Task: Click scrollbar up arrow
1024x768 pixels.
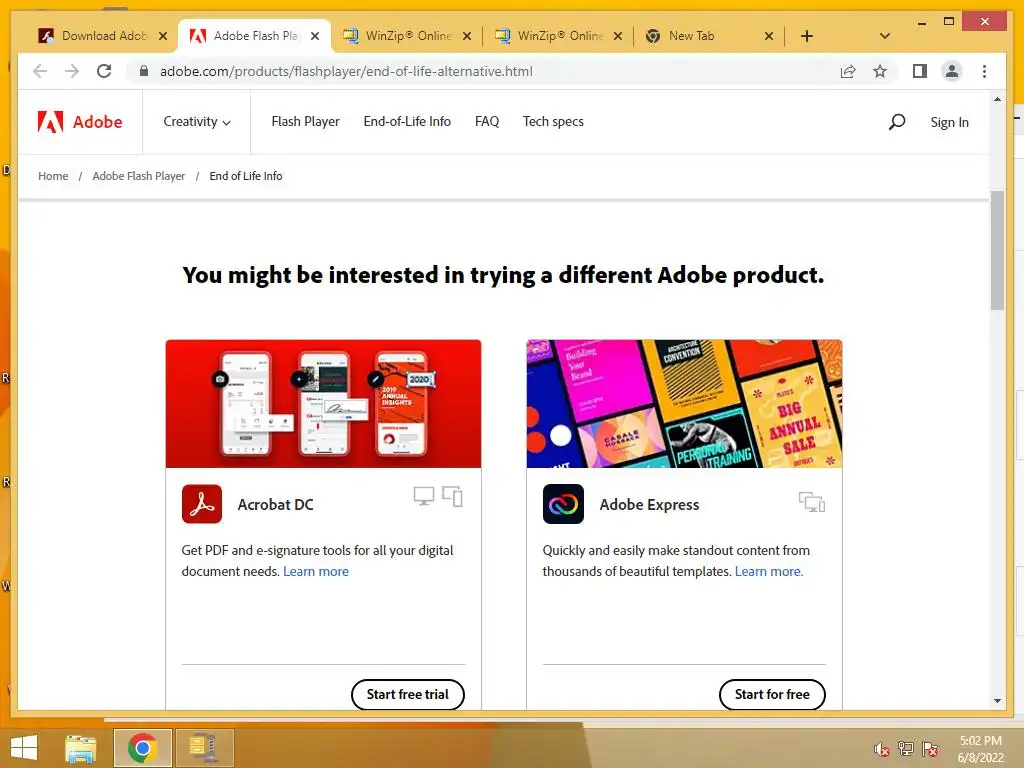Action: (997, 99)
